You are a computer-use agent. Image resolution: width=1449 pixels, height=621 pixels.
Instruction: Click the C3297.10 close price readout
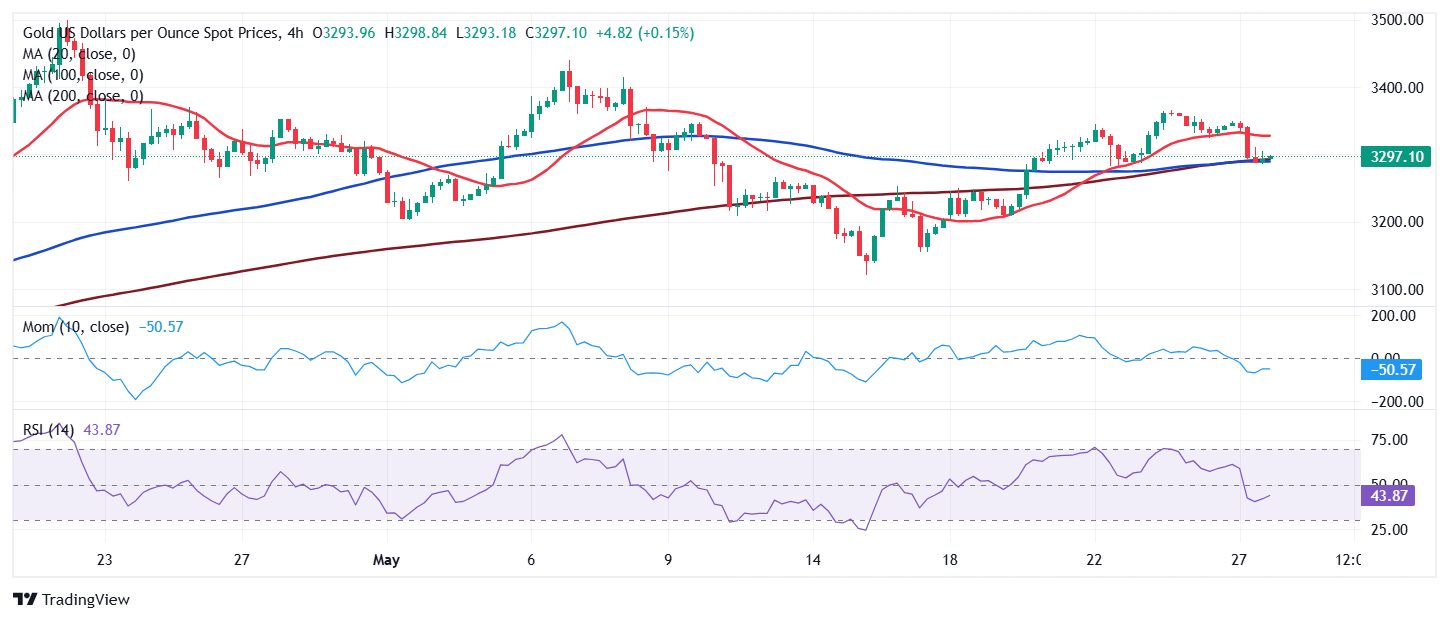click(x=542, y=33)
